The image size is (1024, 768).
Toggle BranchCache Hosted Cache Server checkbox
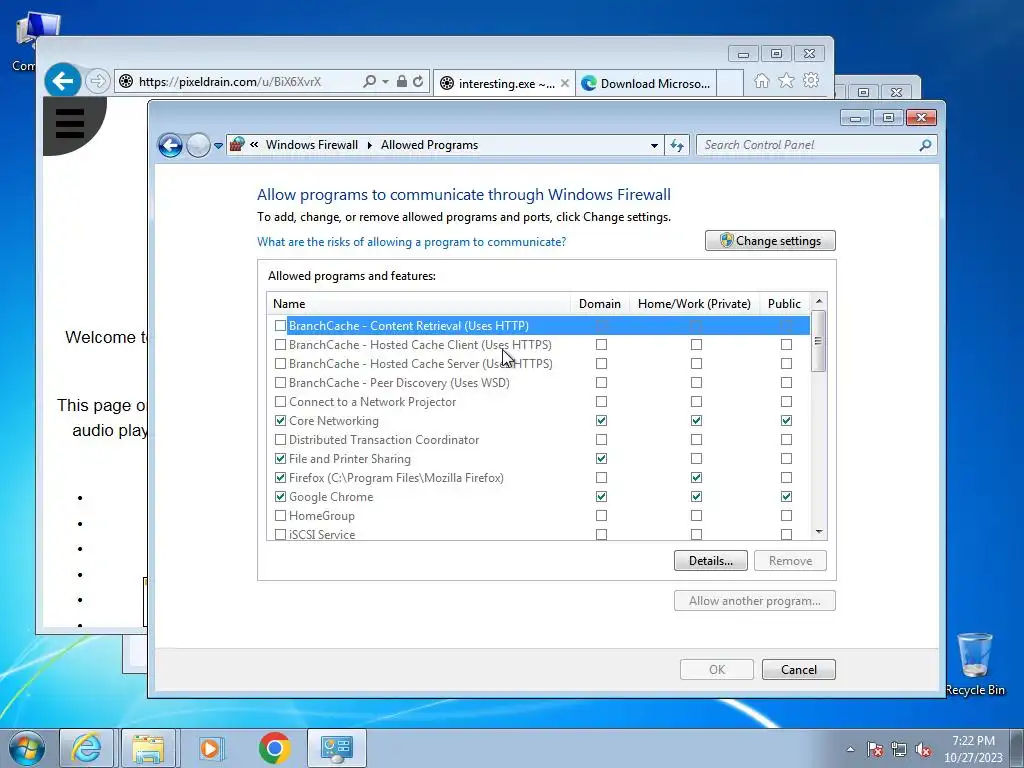(x=280, y=363)
